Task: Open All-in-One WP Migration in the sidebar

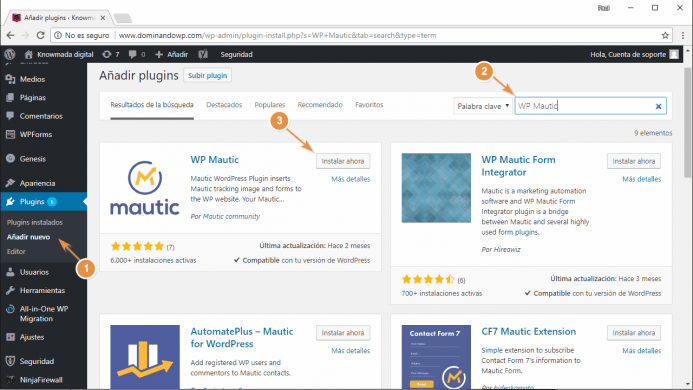Action: click(43, 314)
